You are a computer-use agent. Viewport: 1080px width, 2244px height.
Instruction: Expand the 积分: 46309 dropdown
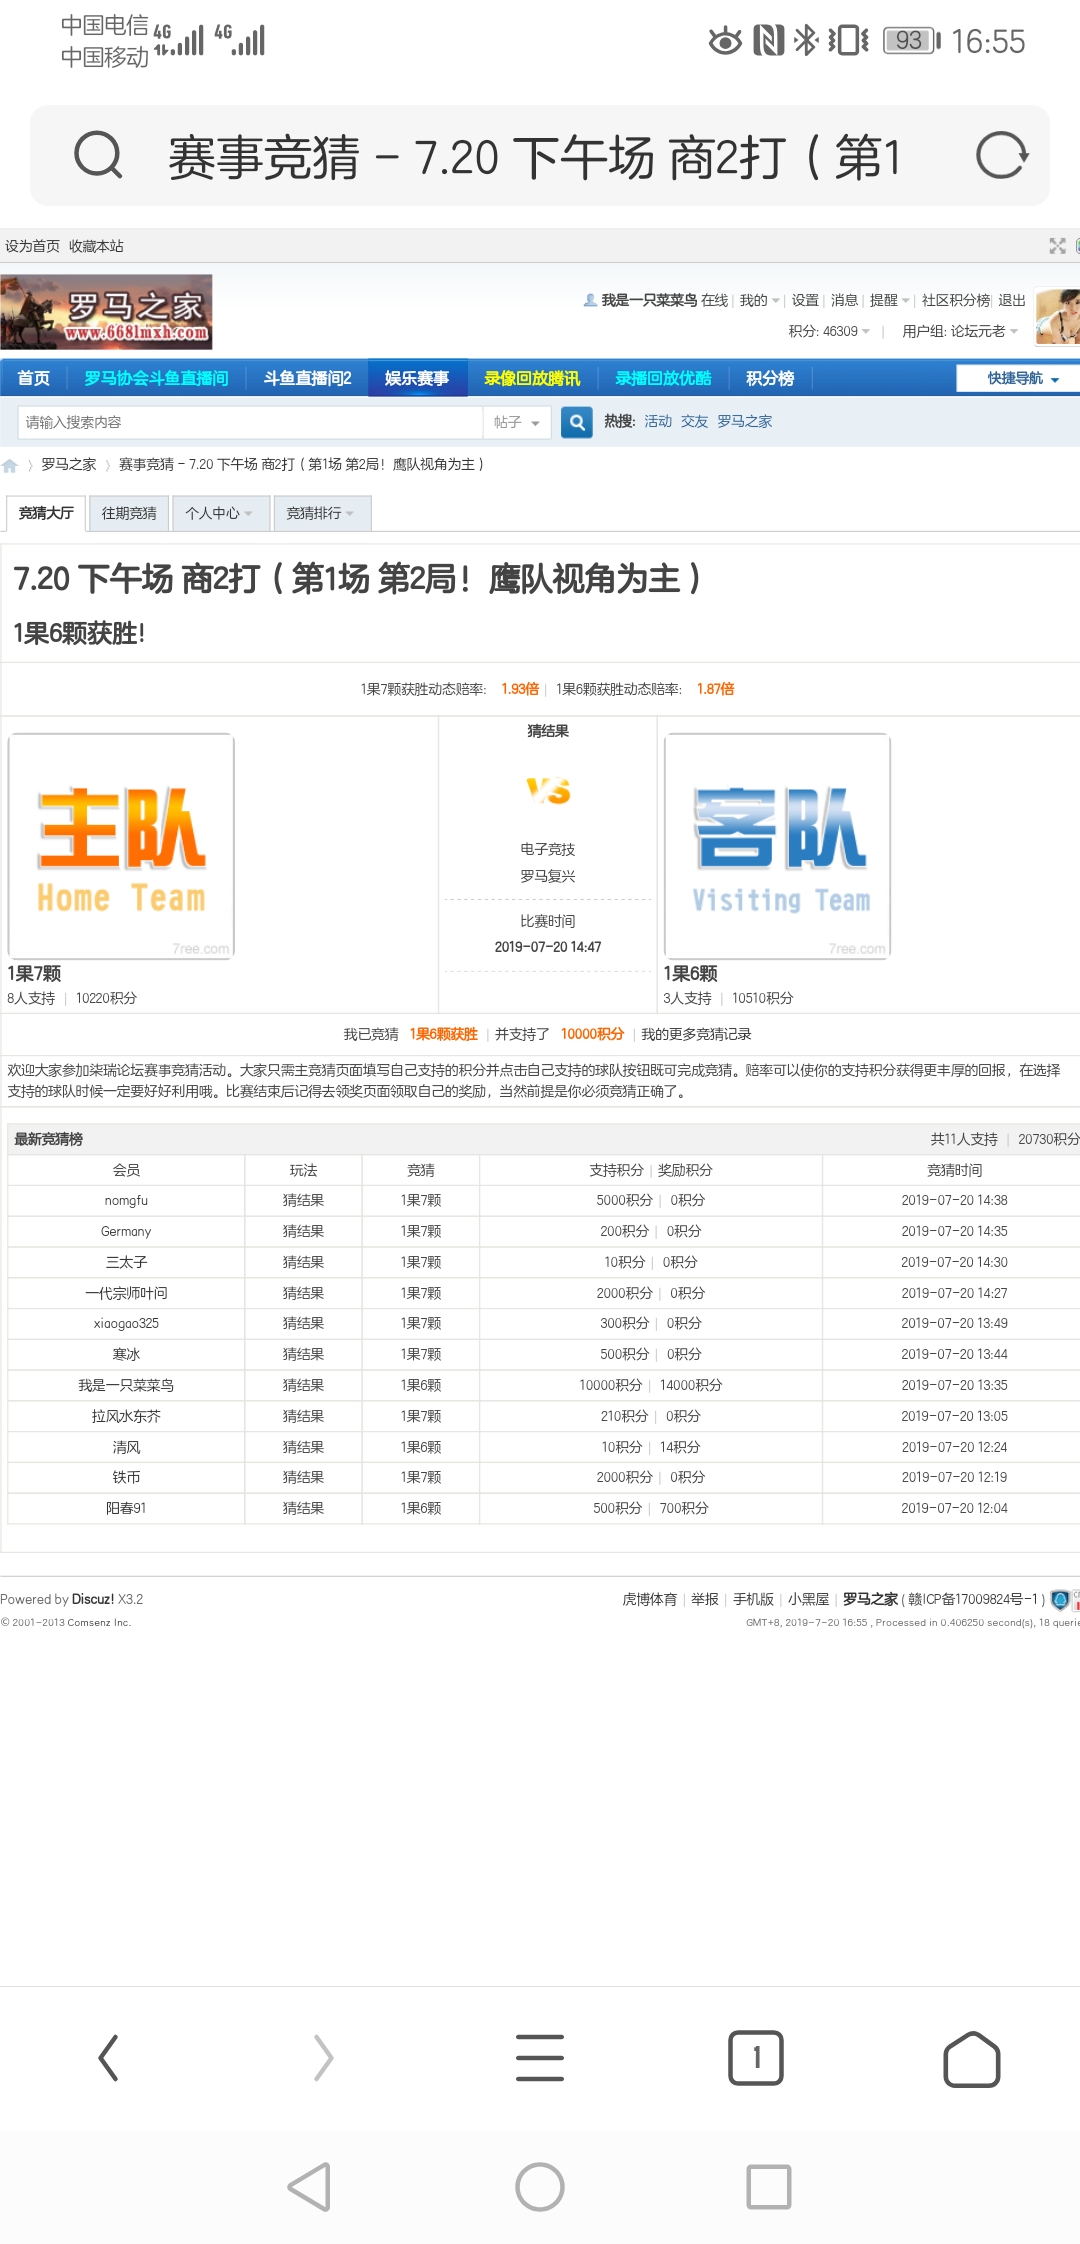(829, 331)
